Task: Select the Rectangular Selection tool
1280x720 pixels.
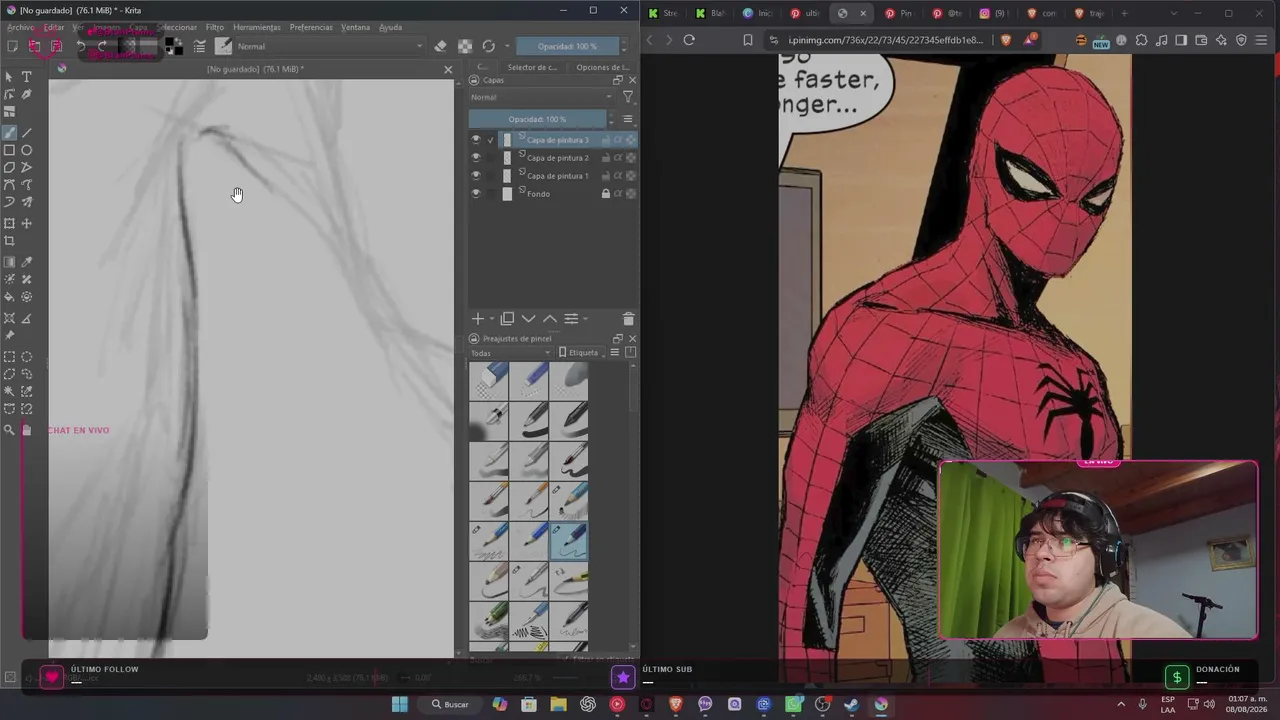Action: [9, 357]
